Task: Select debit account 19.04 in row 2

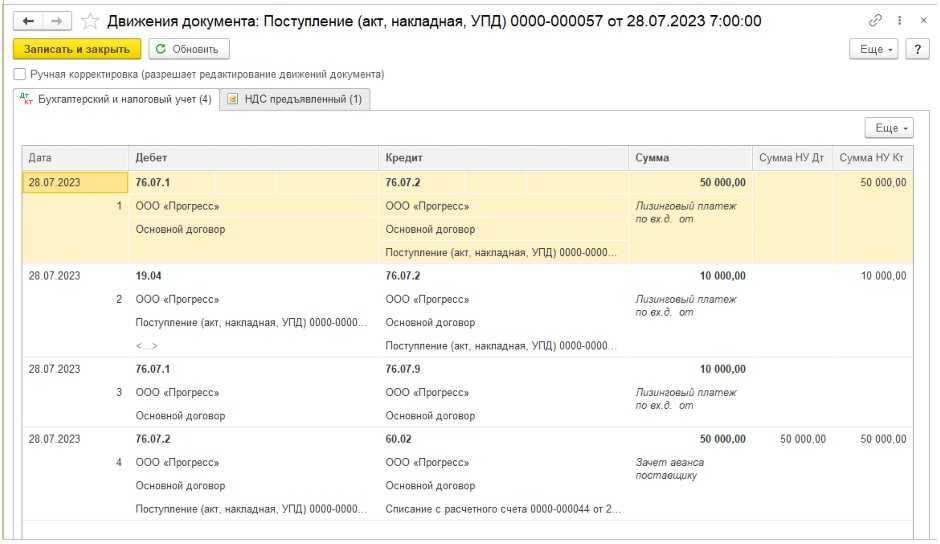Action: pos(149,276)
